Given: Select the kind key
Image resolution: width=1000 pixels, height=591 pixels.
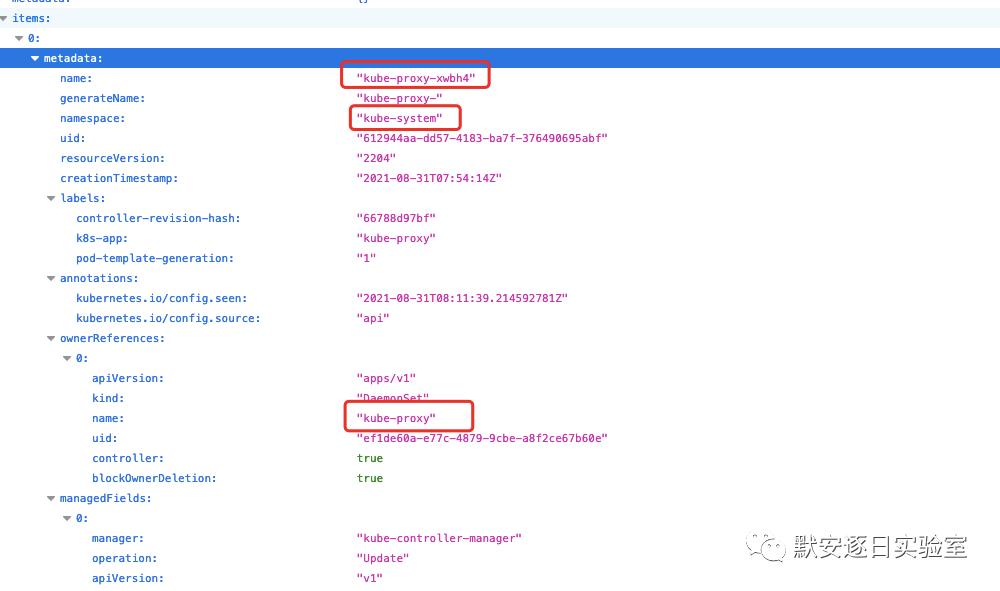Looking at the screenshot, I should click(108, 398).
